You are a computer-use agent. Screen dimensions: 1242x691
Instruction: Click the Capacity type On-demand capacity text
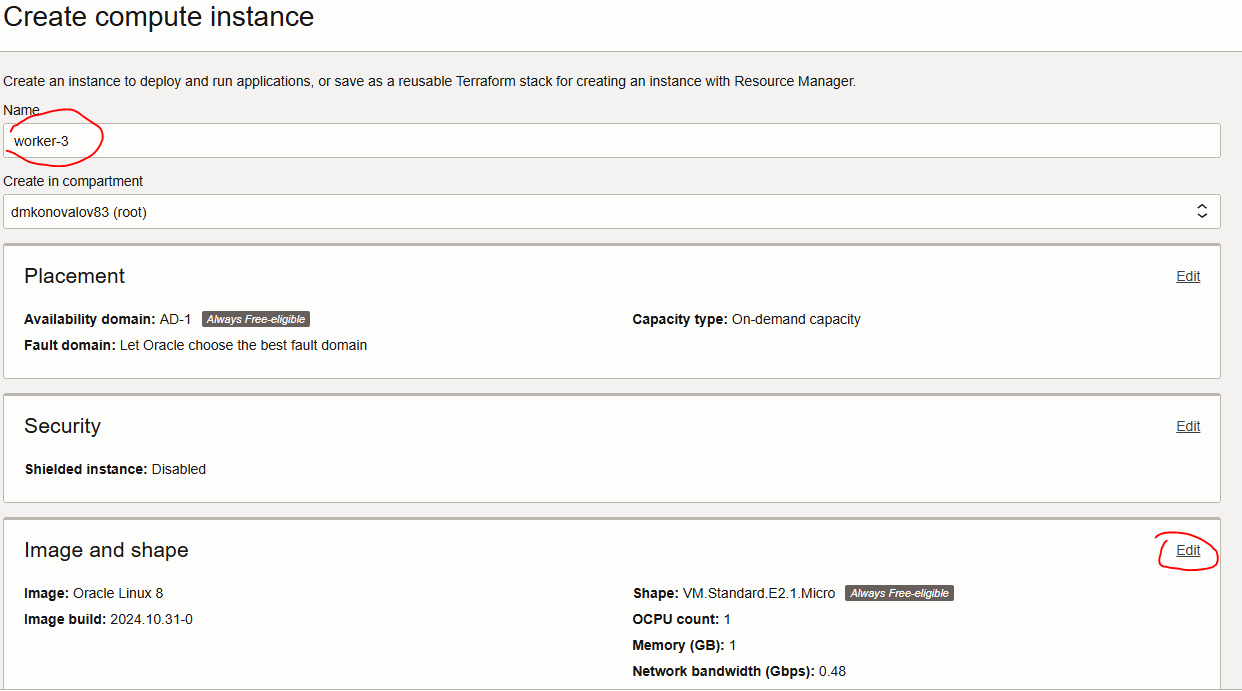(x=795, y=320)
